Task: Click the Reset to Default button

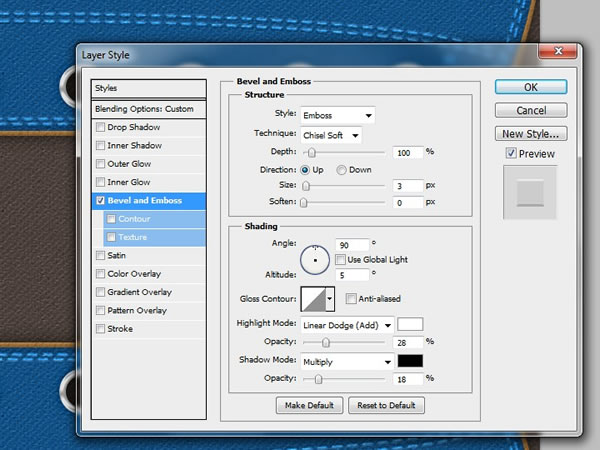Action: click(386, 405)
